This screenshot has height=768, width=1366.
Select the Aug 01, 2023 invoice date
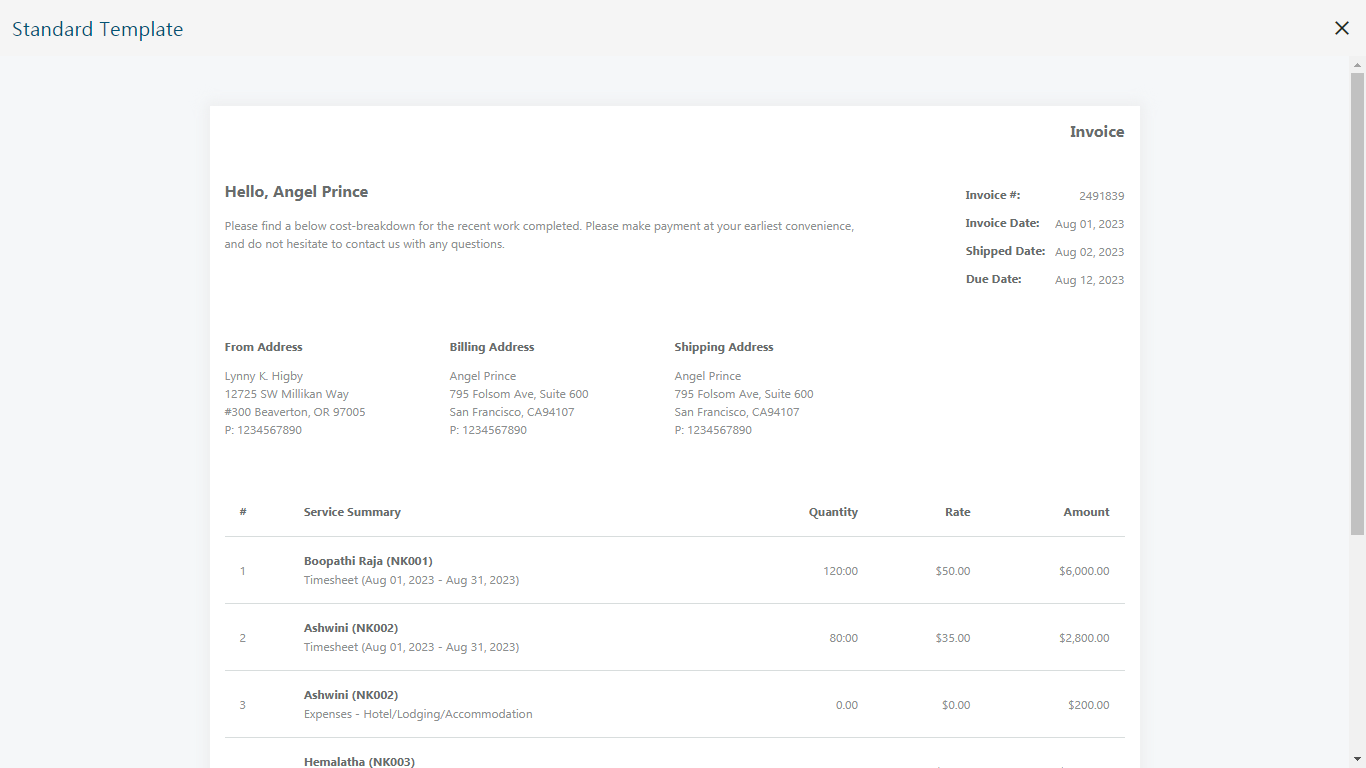point(1089,224)
